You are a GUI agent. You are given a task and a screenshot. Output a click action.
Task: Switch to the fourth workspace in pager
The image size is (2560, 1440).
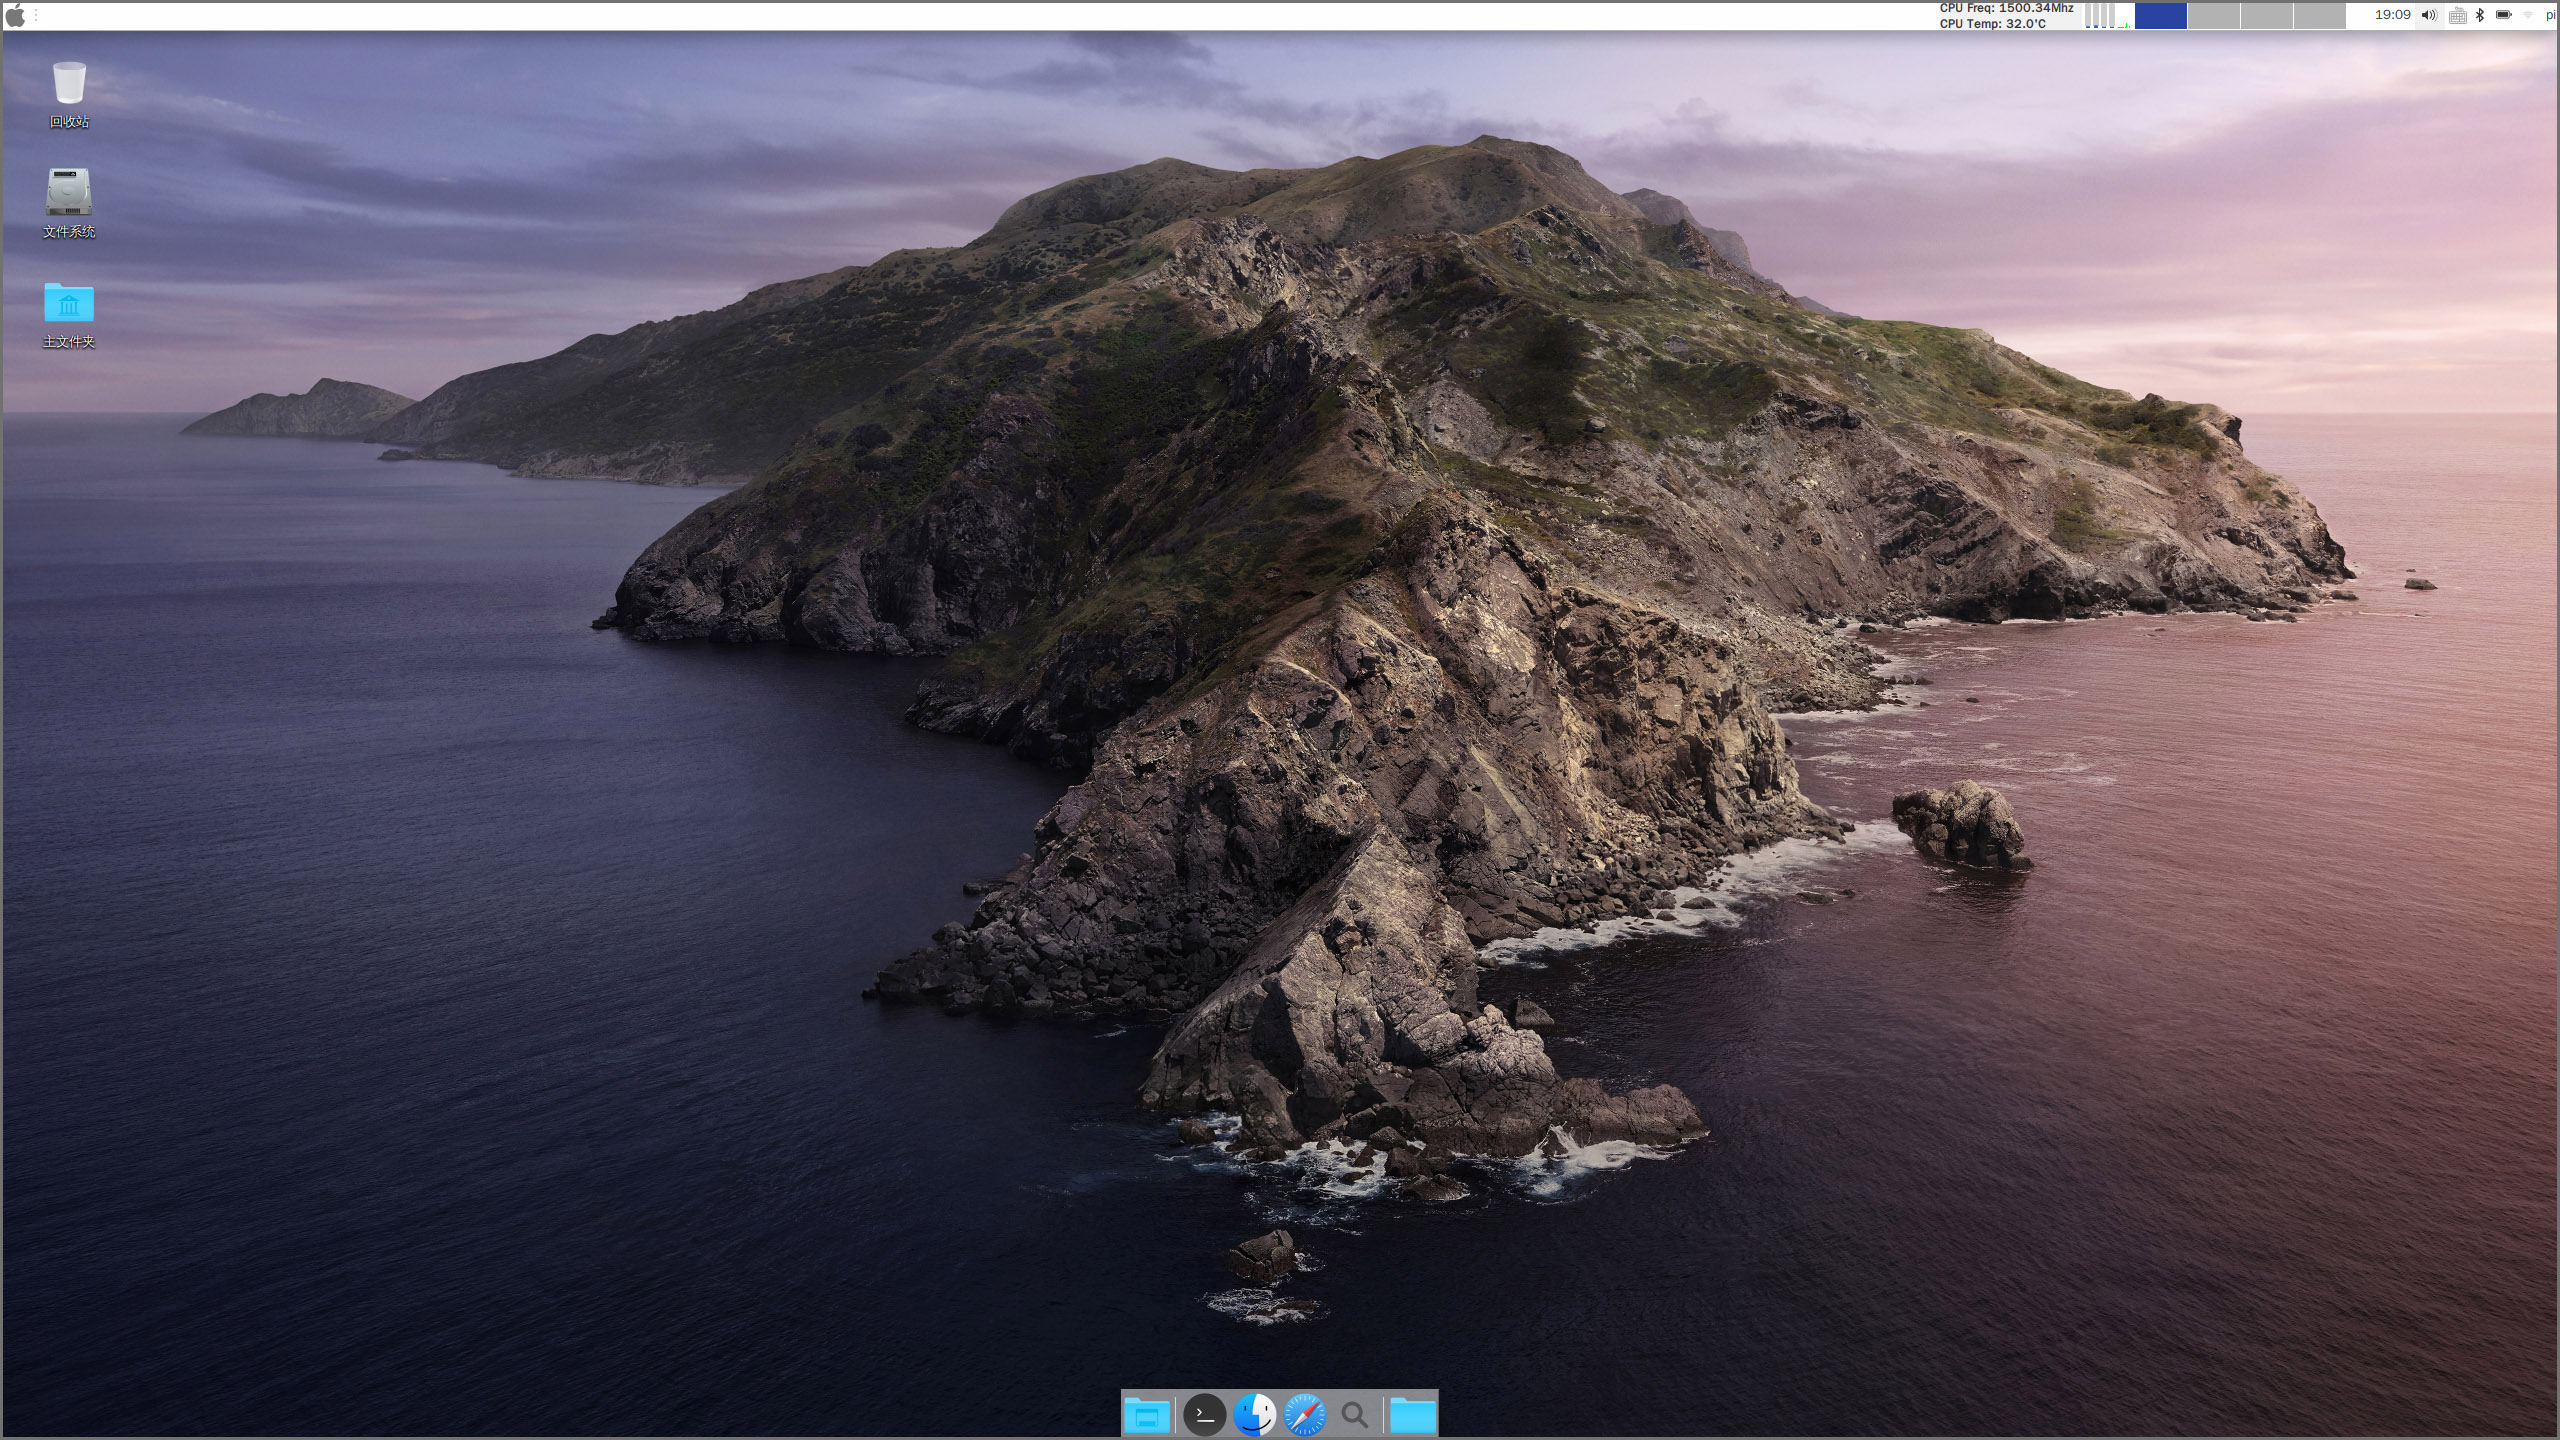tap(2319, 16)
